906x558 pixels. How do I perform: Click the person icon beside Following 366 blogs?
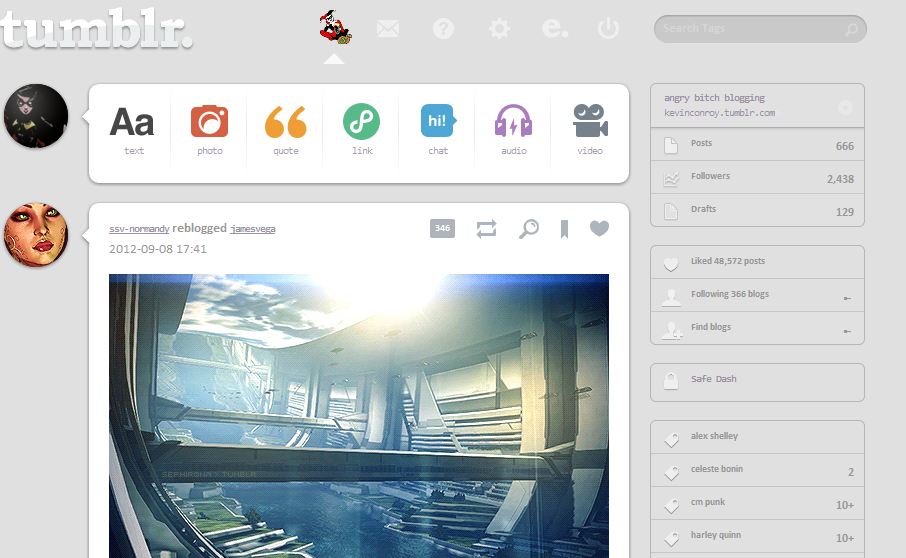tap(671, 297)
